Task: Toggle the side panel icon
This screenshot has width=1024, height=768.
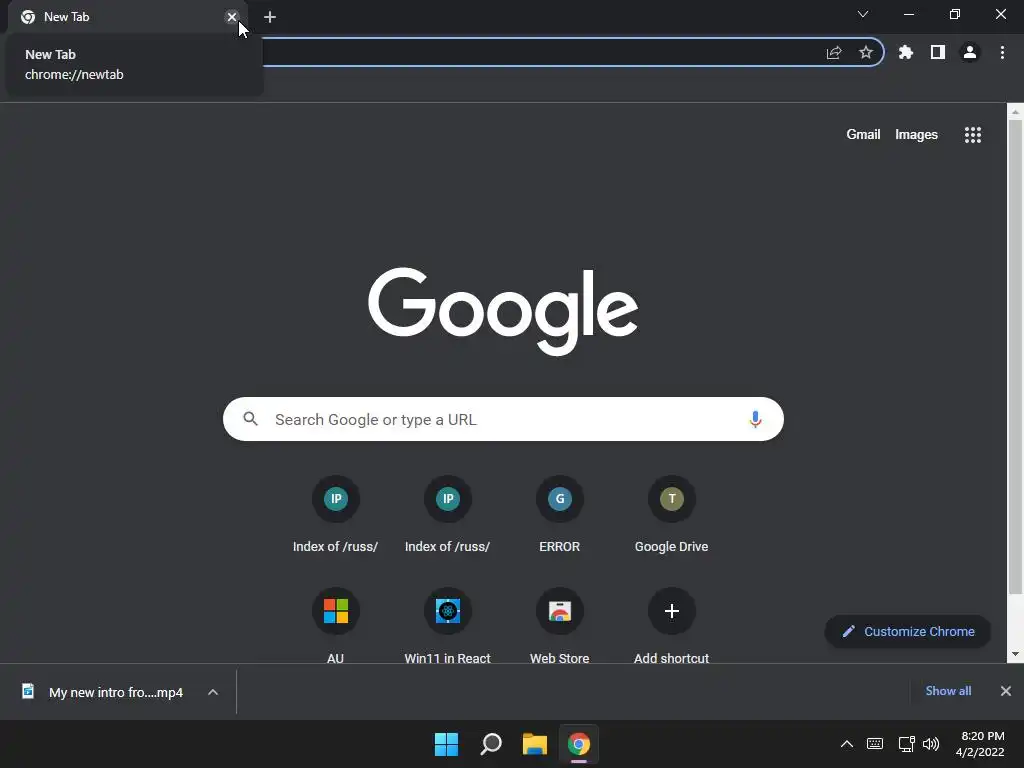Action: [938, 52]
